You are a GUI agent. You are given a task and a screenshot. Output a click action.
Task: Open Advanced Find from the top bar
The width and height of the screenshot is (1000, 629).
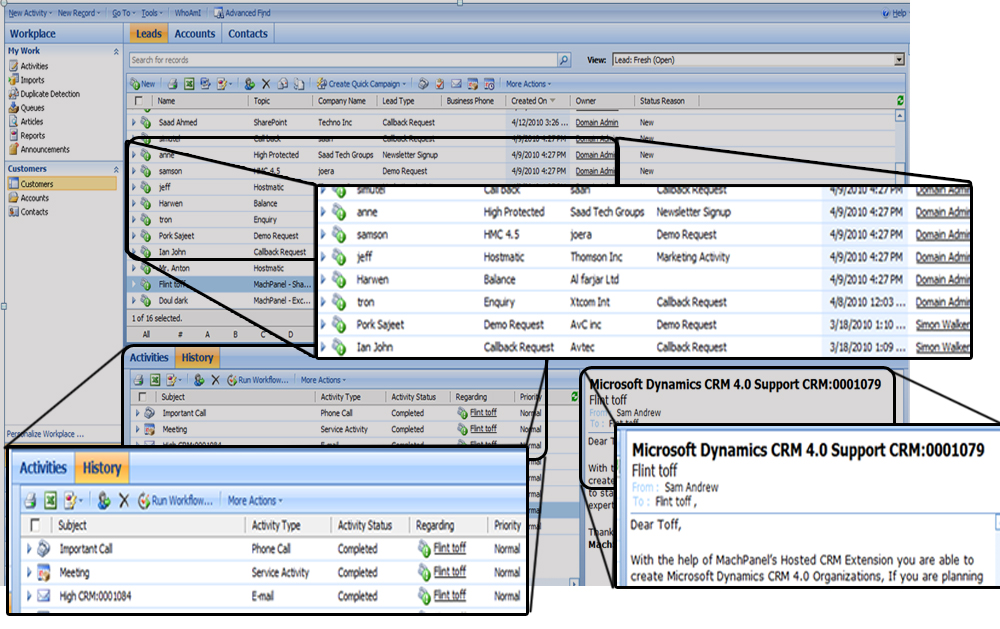246,13
